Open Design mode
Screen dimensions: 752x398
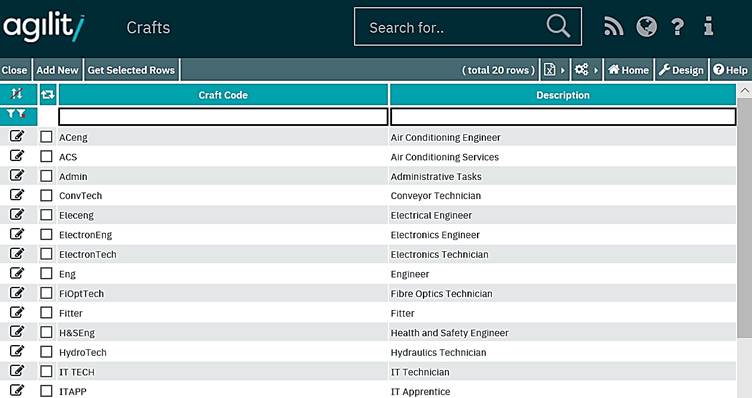coord(681,70)
